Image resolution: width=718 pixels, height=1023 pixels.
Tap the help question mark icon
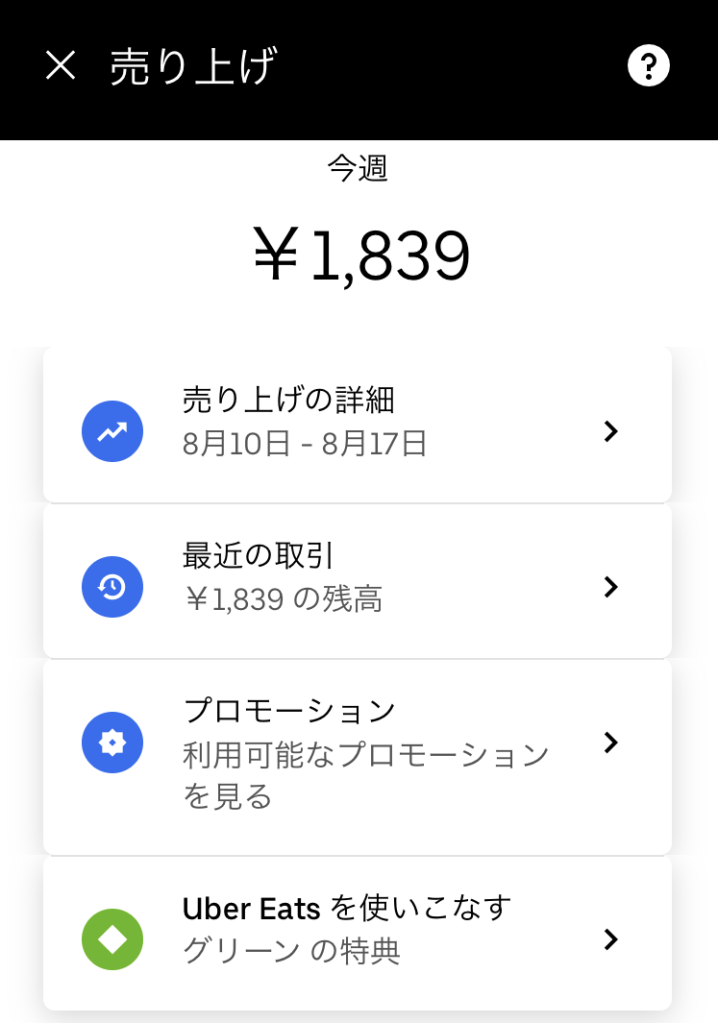(648, 66)
